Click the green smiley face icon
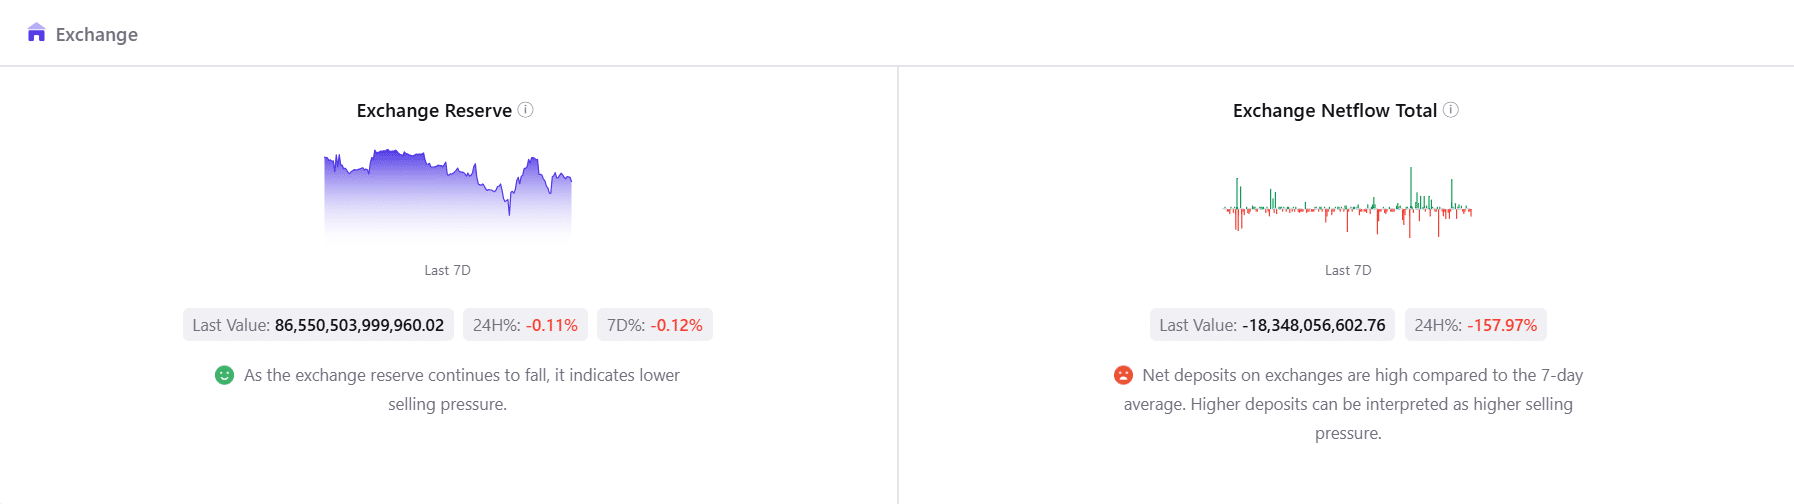The image size is (1794, 504). click(x=224, y=375)
